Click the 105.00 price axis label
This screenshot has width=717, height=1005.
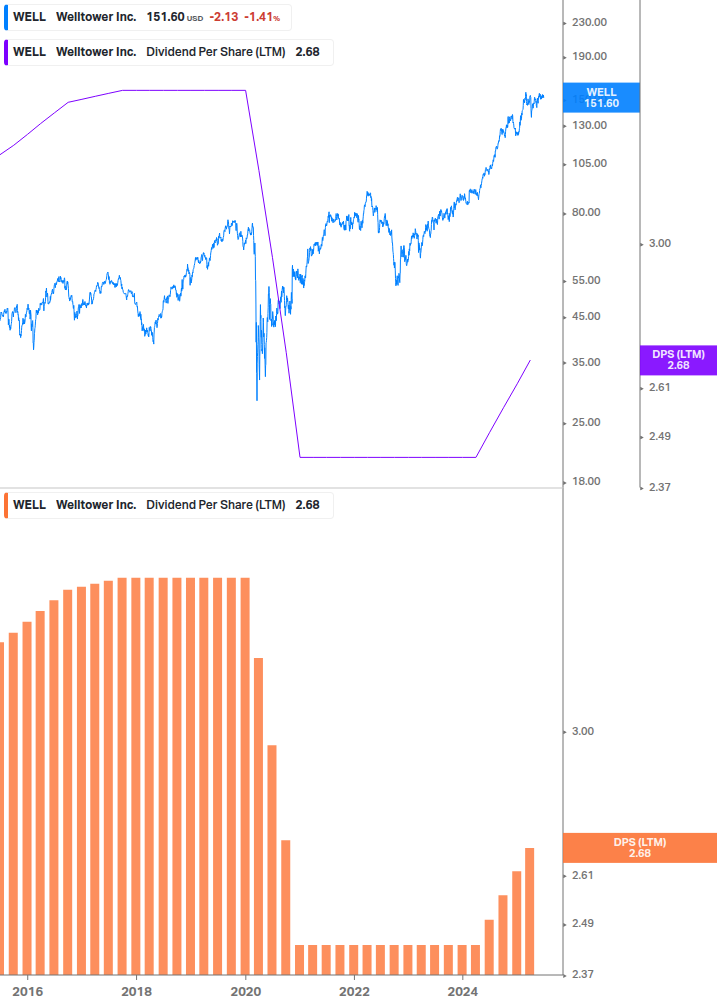(589, 163)
